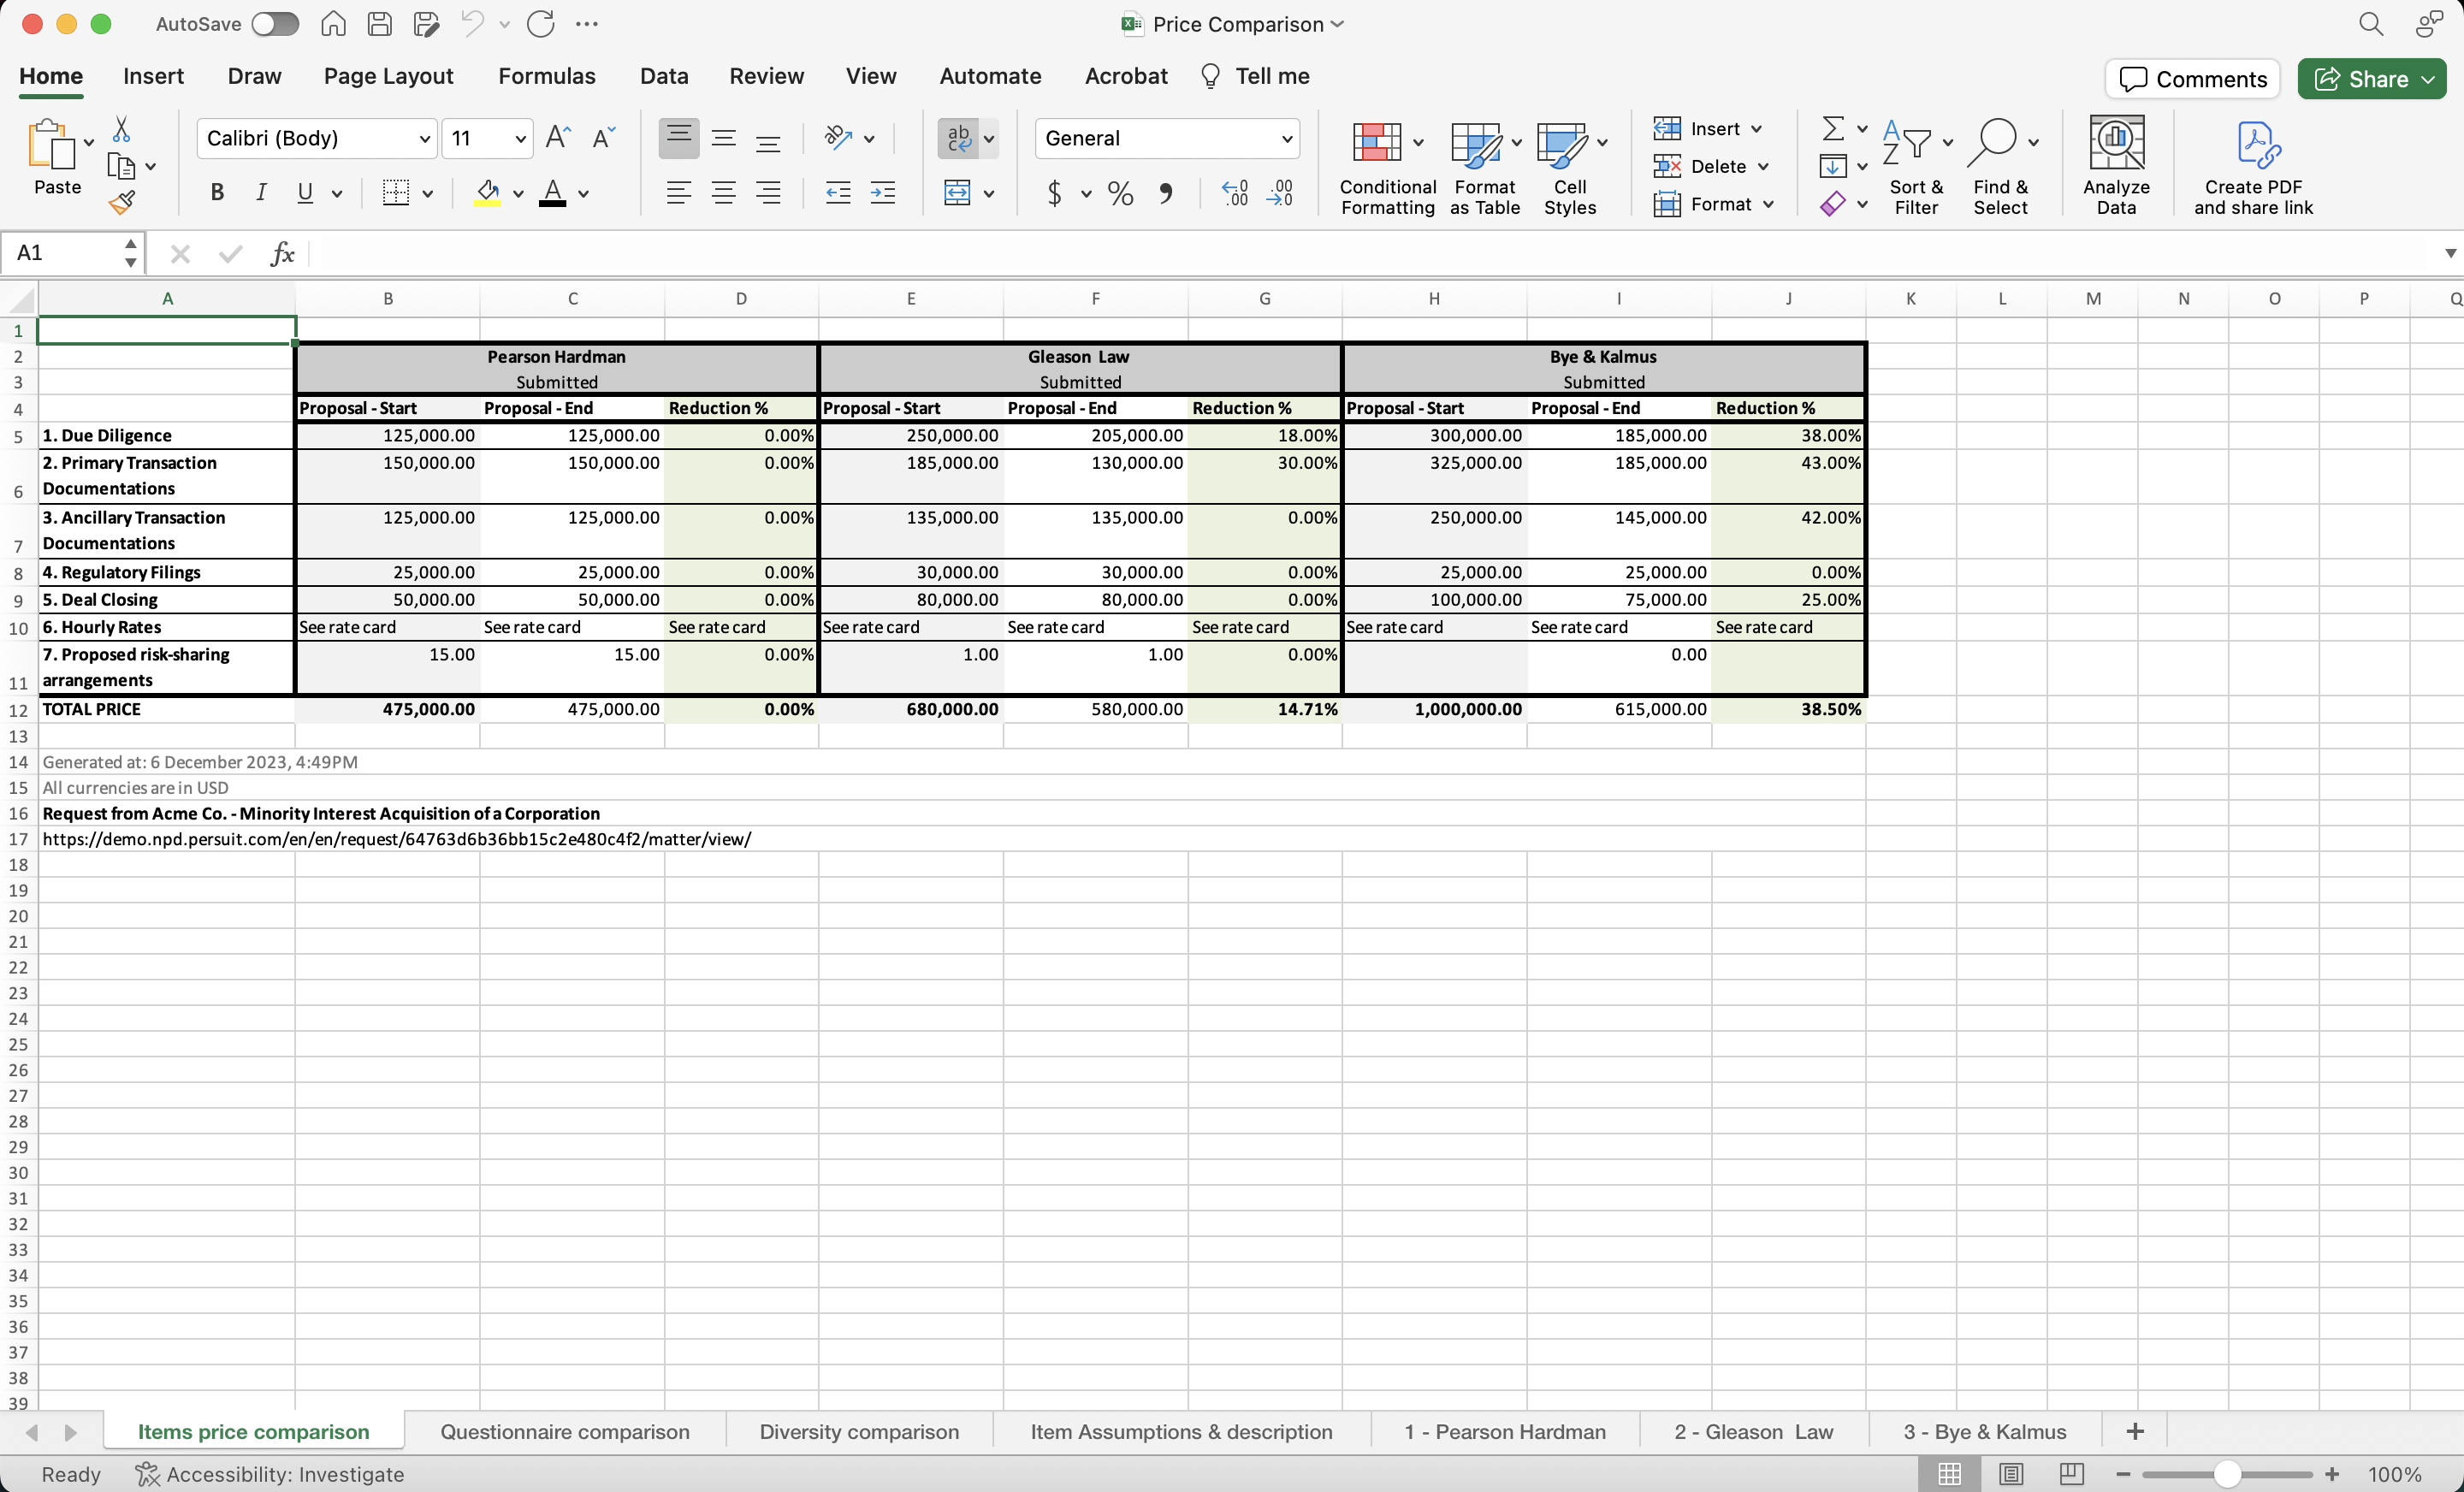Expand the Sort & Filter dropdown

(x=1948, y=142)
